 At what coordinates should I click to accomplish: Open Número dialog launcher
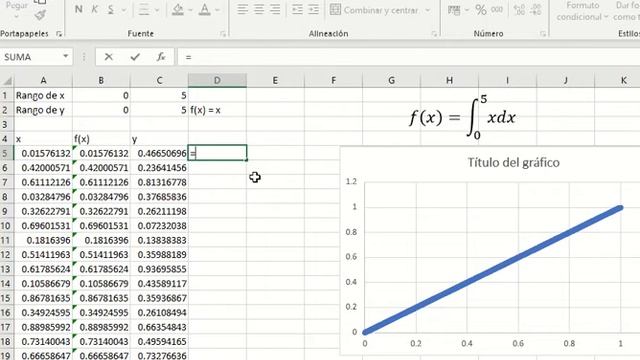pos(543,34)
